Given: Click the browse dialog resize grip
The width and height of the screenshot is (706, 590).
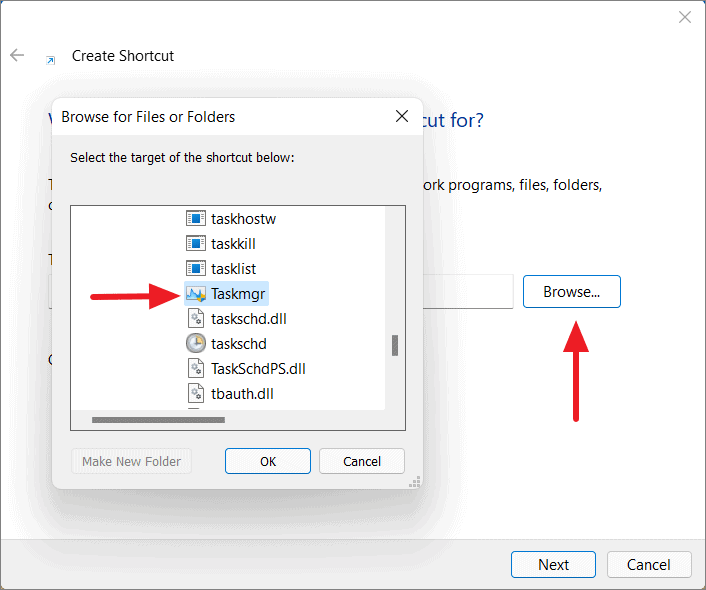Looking at the screenshot, I should (415, 481).
